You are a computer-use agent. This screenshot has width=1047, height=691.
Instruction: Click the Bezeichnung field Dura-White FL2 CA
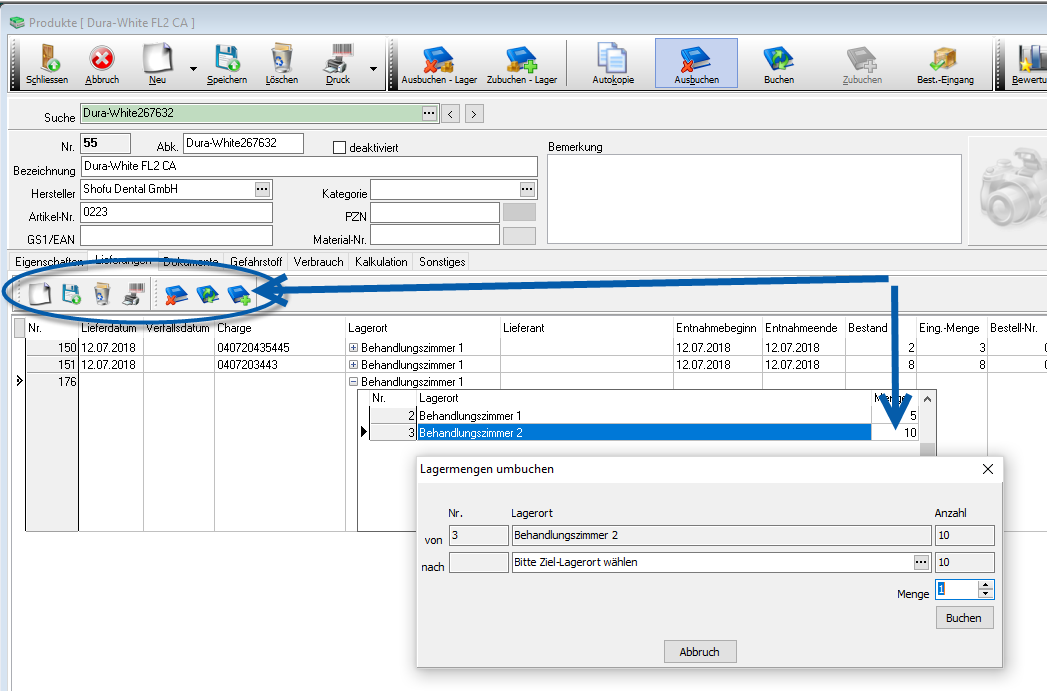309,166
